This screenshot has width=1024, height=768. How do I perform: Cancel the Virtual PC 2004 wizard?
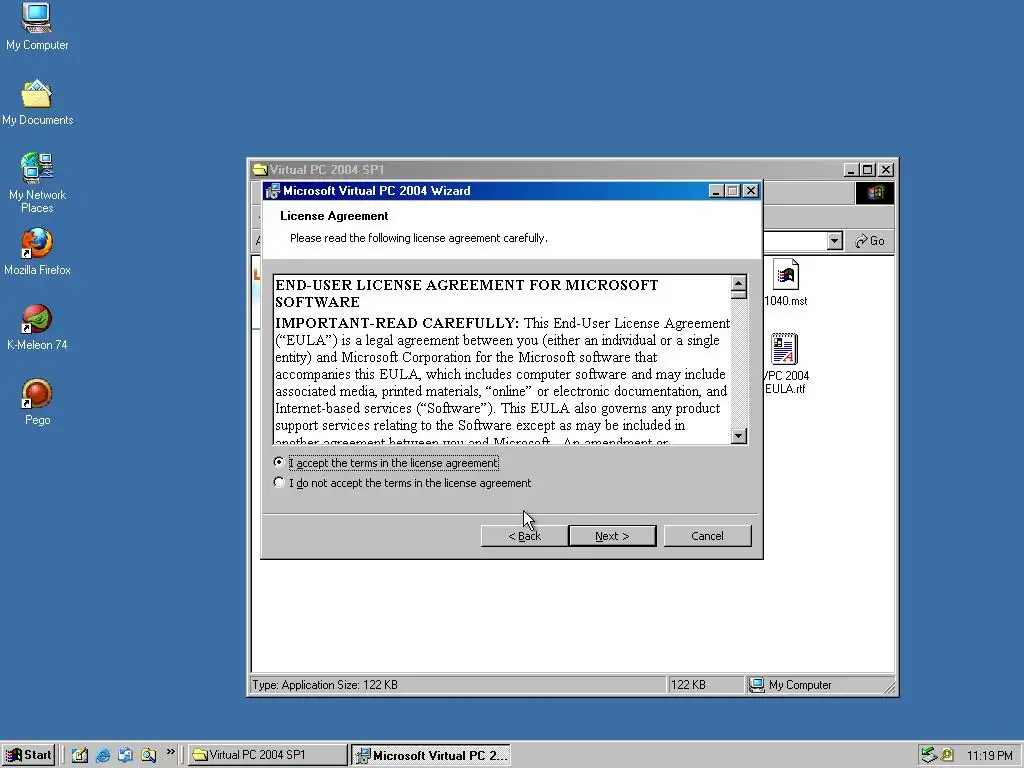click(707, 536)
